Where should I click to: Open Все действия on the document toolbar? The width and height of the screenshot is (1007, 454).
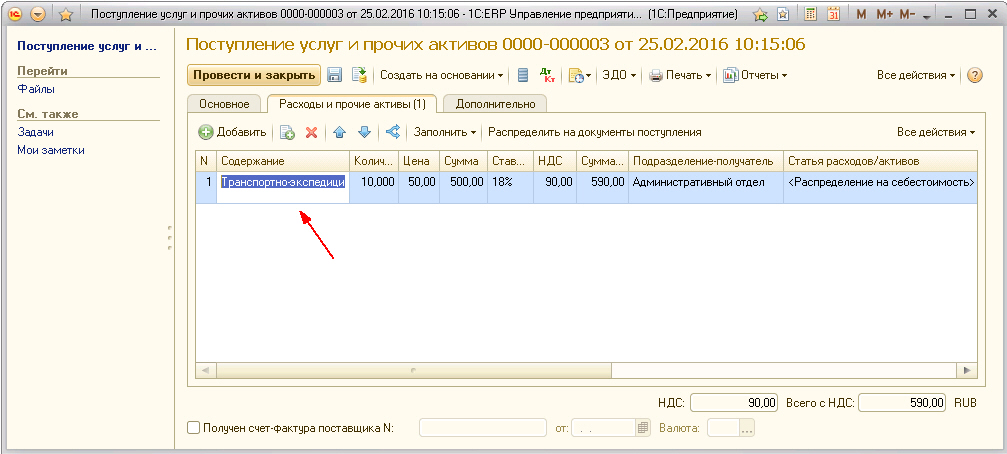(x=918, y=75)
